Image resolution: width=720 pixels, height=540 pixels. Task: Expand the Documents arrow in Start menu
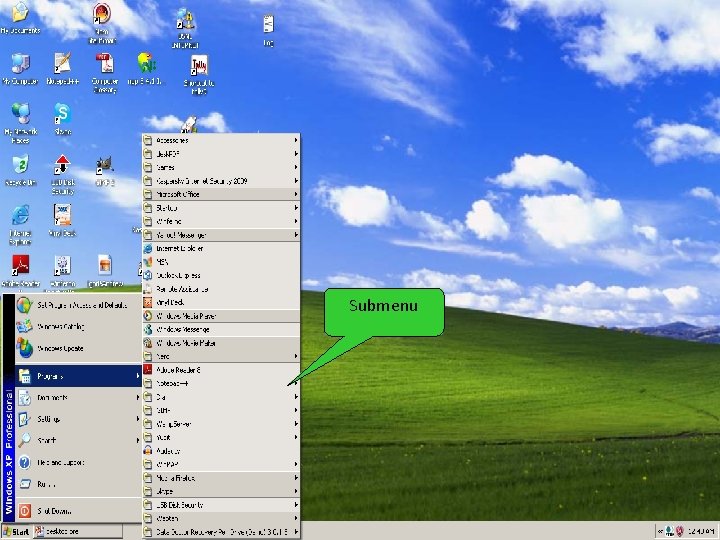click(137, 397)
